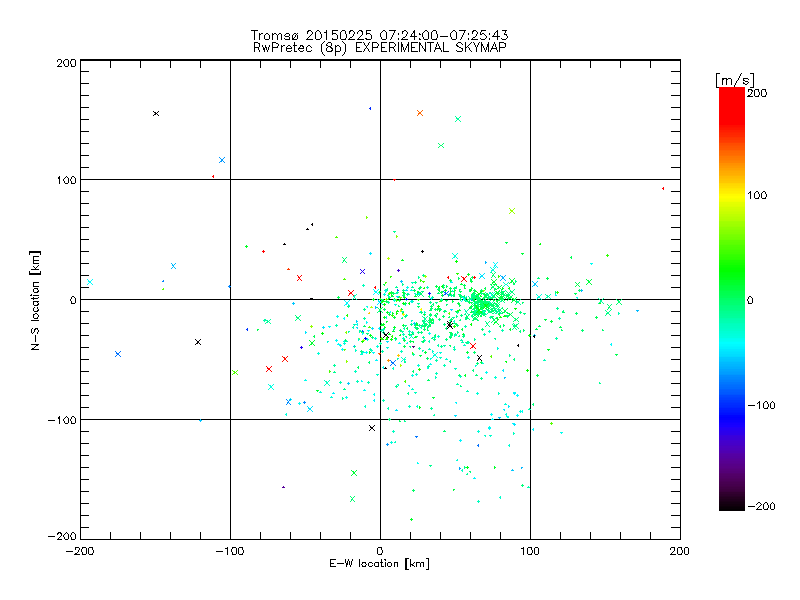Click the black x marker in the upper-left quadrant
Viewport: 800px width, 600px height.
(x=155, y=113)
